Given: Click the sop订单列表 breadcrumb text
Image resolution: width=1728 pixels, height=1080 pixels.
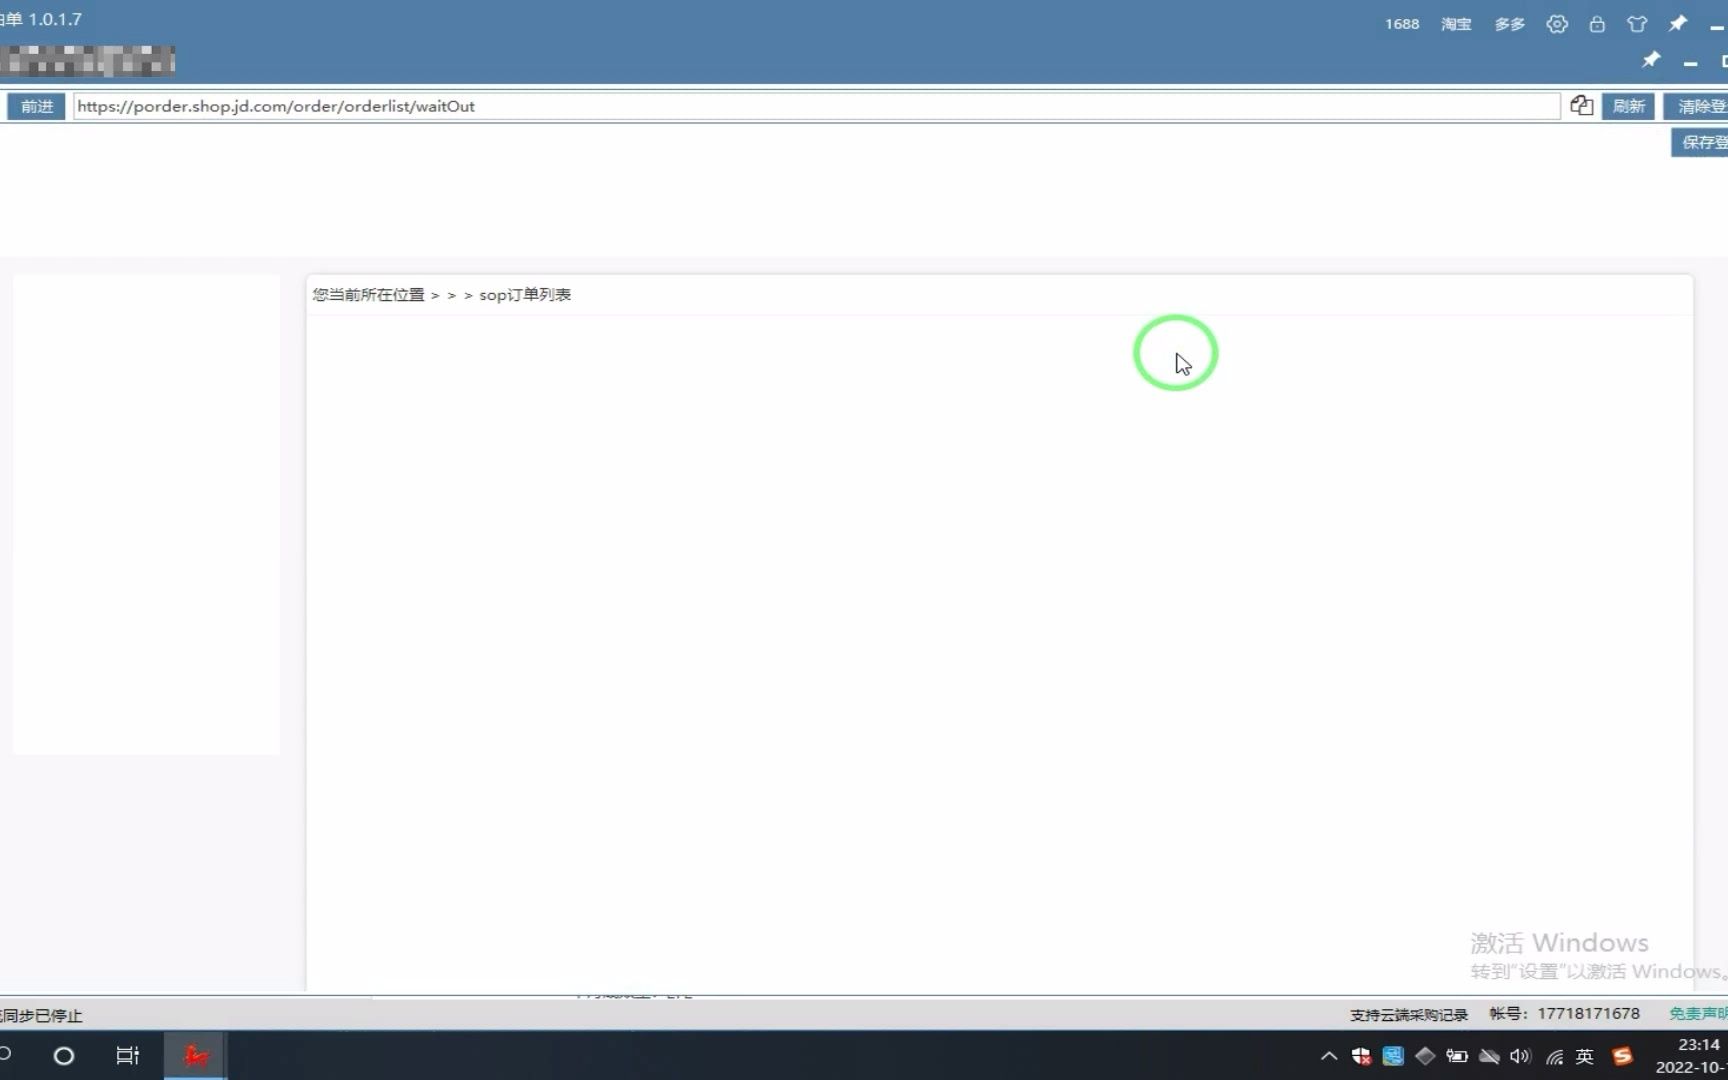Looking at the screenshot, I should click(x=525, y=295).
